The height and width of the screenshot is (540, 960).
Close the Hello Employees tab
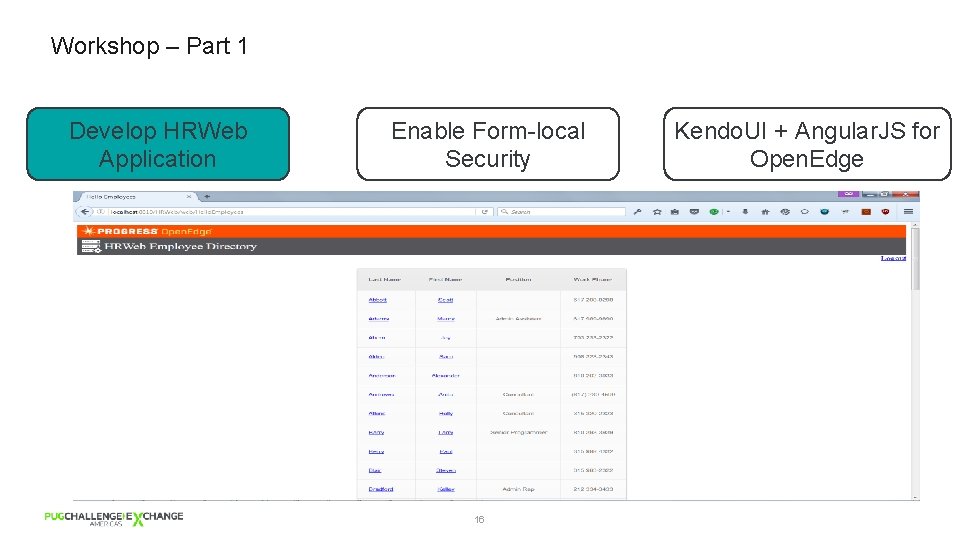pos(189,197)
